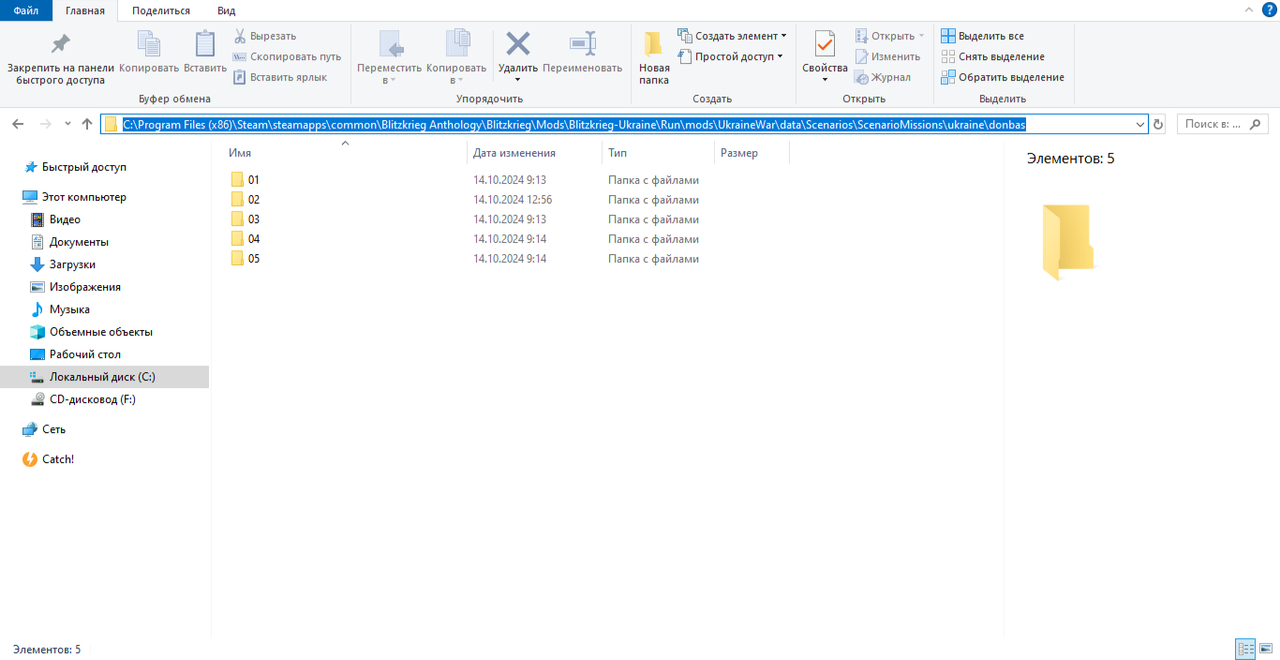This screenshot has width=1280, height=660.
Task: Click Вставить ярлык (Paste shortcut)
Action: pyautogui.click(x=280, y=77)
